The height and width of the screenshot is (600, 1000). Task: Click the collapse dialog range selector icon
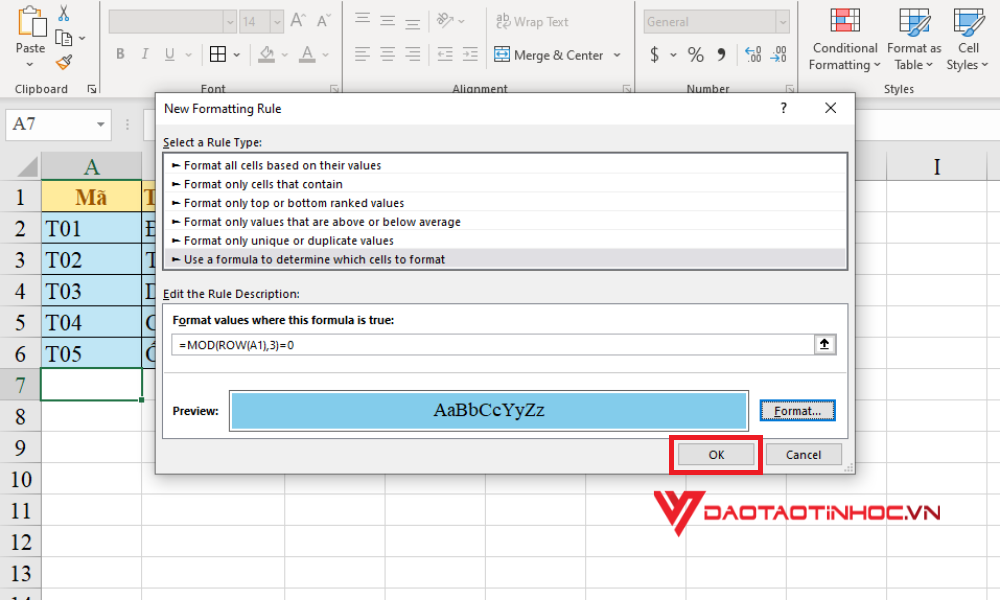[825, 344]
